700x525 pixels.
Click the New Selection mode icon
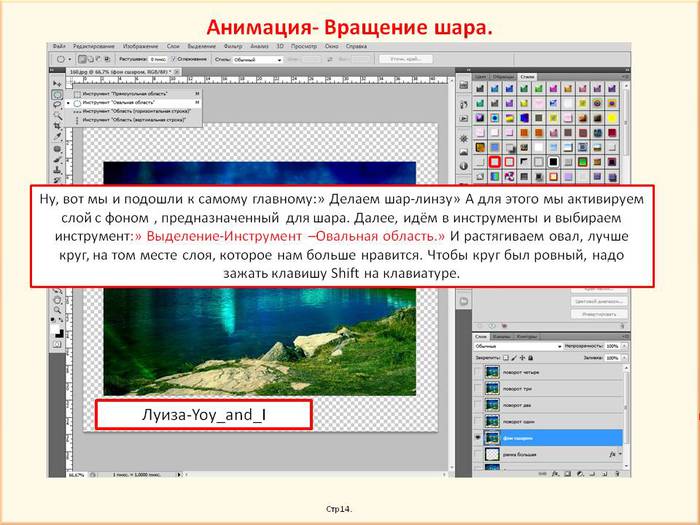click(x=82, y=59)
